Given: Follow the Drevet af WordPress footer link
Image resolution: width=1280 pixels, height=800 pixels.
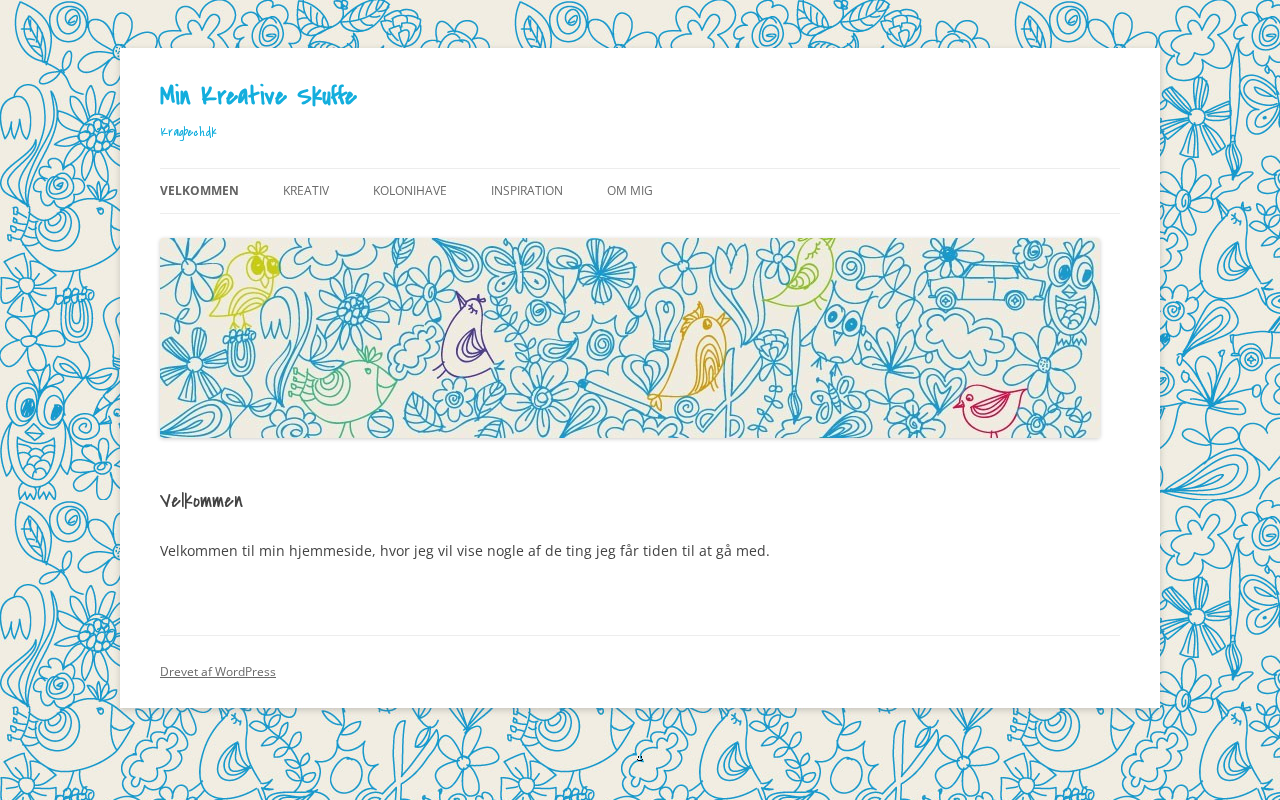Looking at the screenshot, I should tap(218, 672).
